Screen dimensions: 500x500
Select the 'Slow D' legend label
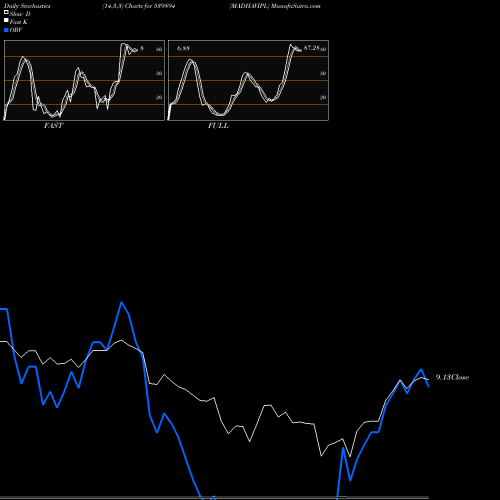[x=20, y=14]
